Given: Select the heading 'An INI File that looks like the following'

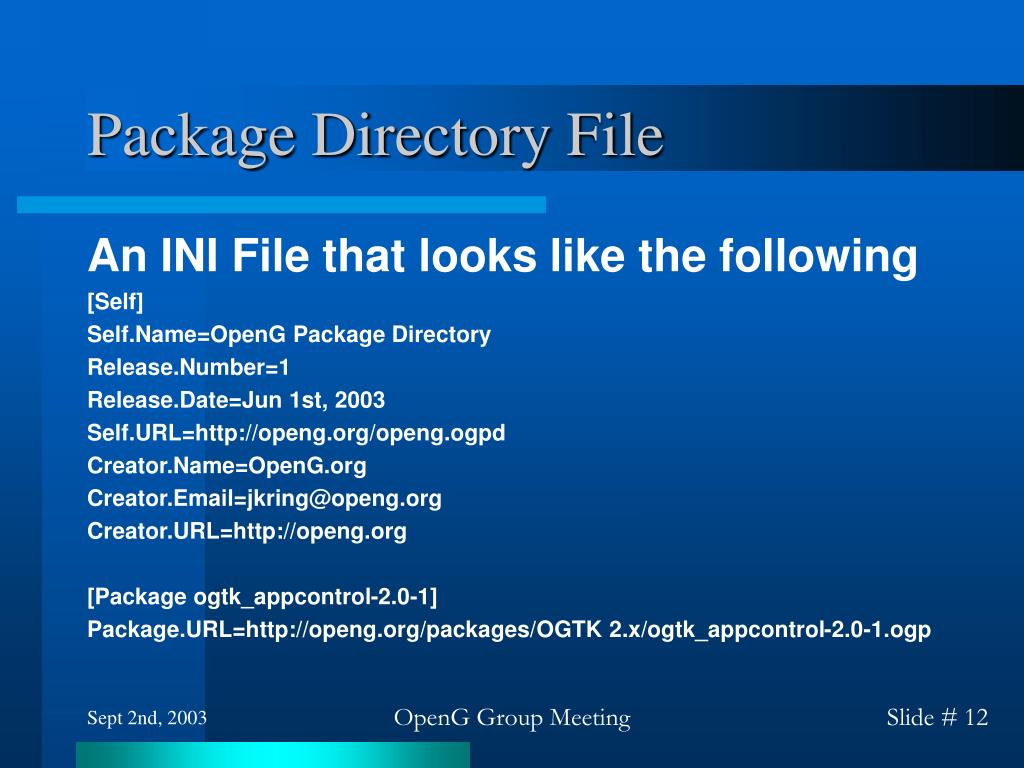Looking at the screenshot, I should pyautogui.click(x=502, y=257).
